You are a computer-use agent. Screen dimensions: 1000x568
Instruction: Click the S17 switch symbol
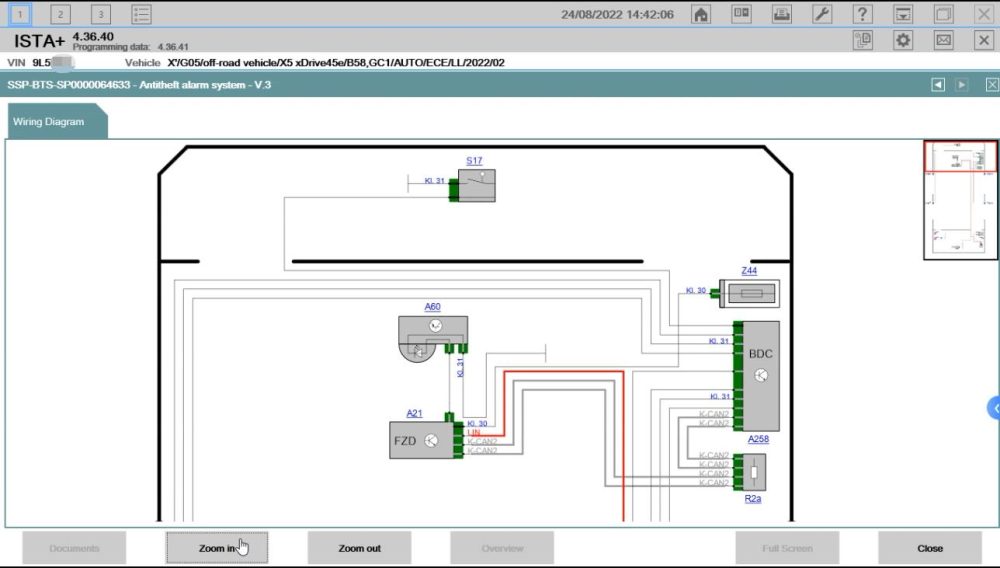pyautogui.click(x=476, y=186)
